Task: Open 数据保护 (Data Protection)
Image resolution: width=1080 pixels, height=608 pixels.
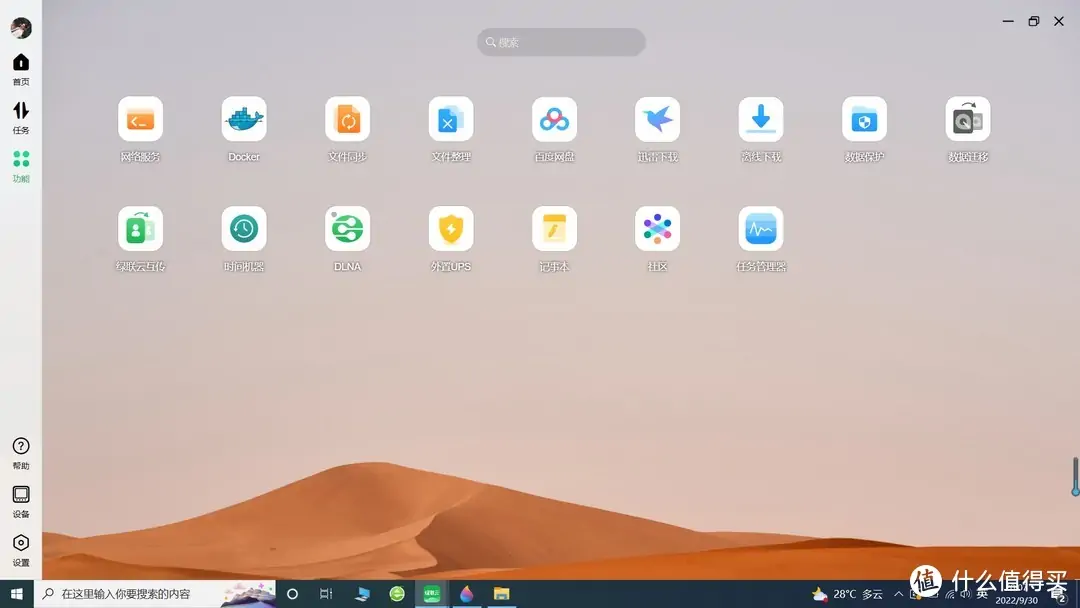Action: [864, 120]
